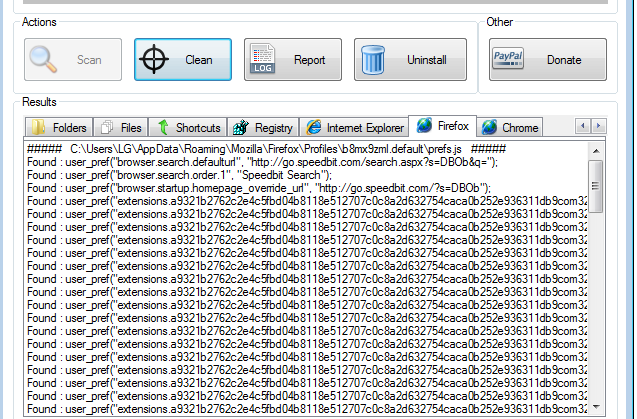Select the Firefox tab
Image resolution: width=637 pixels, height=419 pixels.
(x=442, y=126)
